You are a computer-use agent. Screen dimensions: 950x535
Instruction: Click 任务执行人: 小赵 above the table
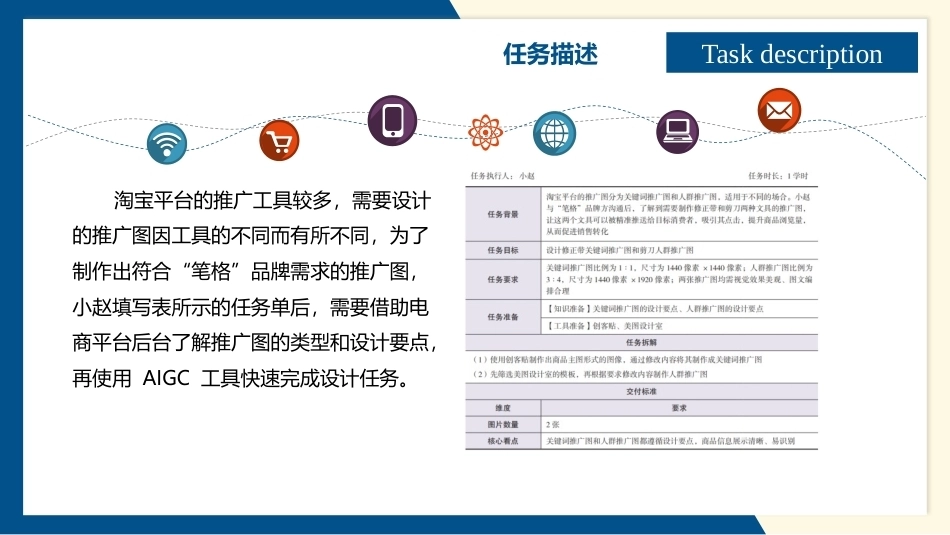click(502, 176)
